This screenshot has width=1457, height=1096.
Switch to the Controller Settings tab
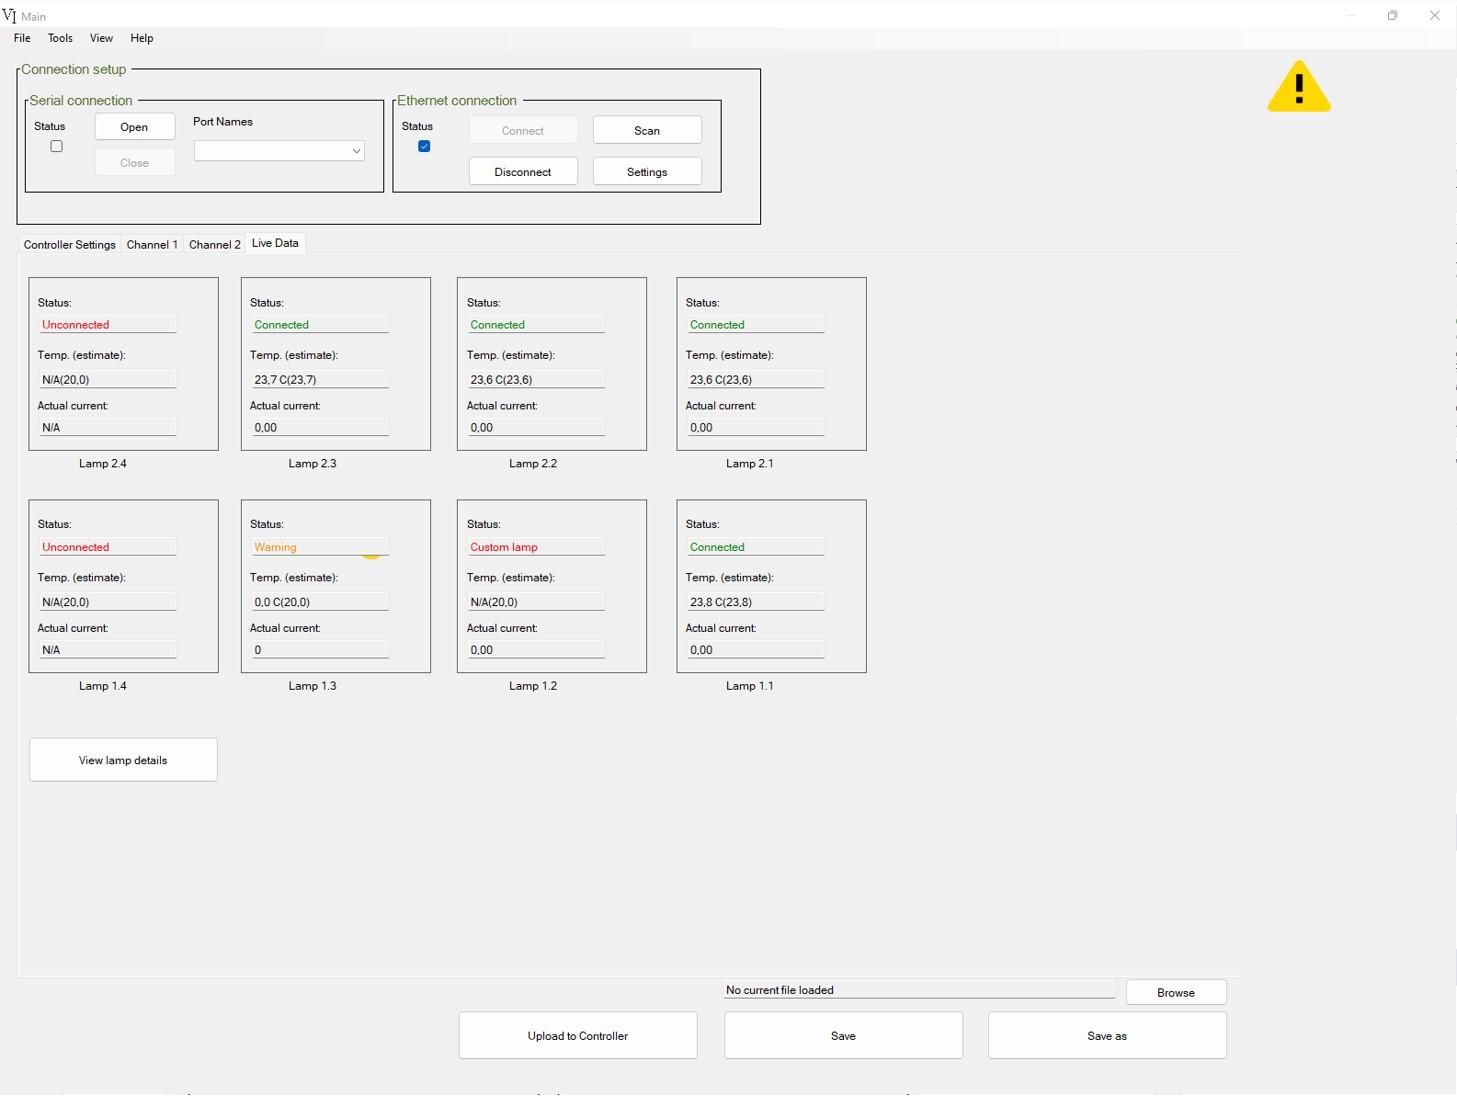coord(70,244)
